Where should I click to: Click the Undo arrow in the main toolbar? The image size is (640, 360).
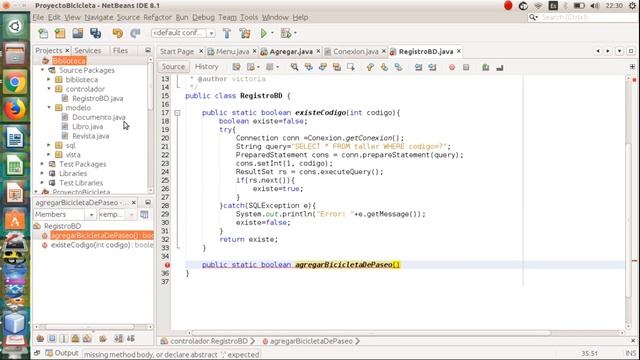tap(118, 33)
